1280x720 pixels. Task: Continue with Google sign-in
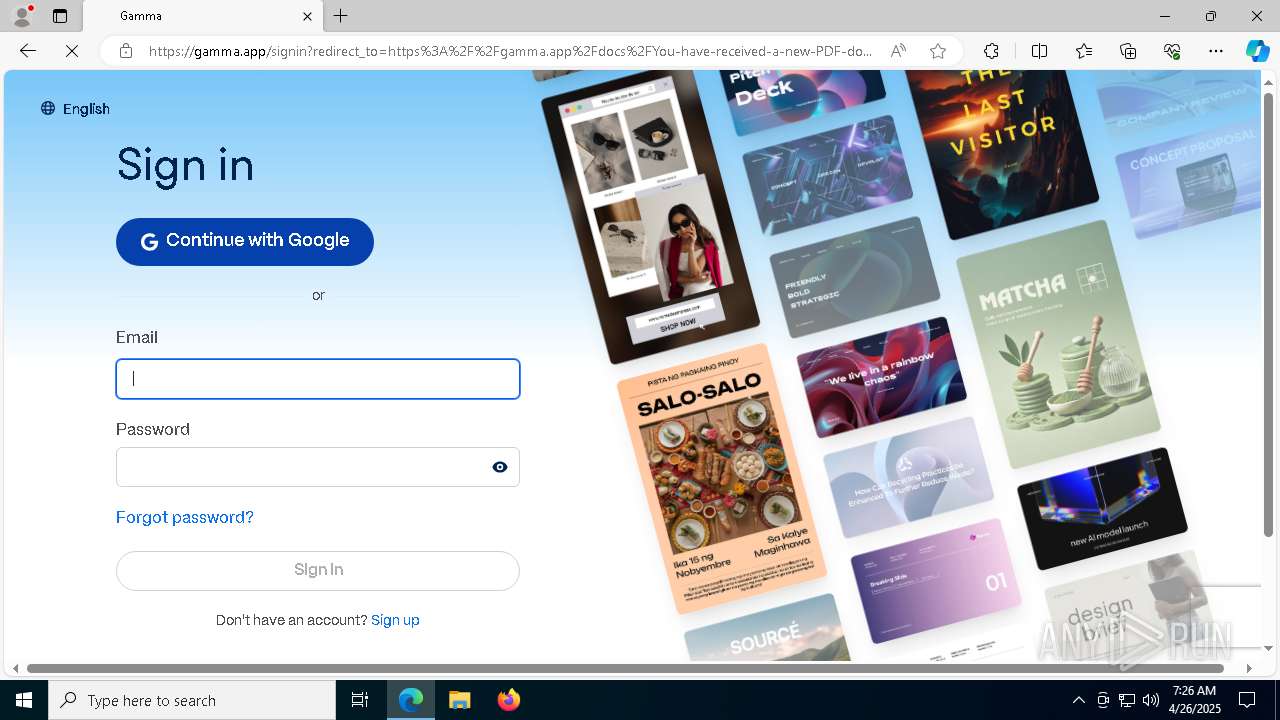coord(245,241)
